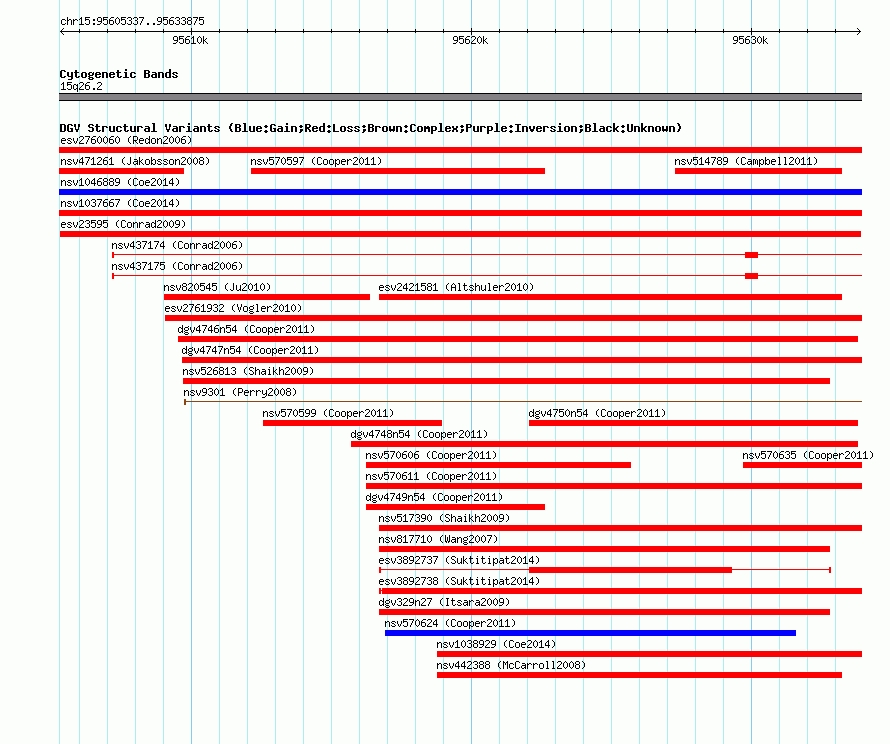Viewport: 890px width, 744px height.
Task: Select the 15q26.2 cytogenetic band bar
Action: coord(460,97)
